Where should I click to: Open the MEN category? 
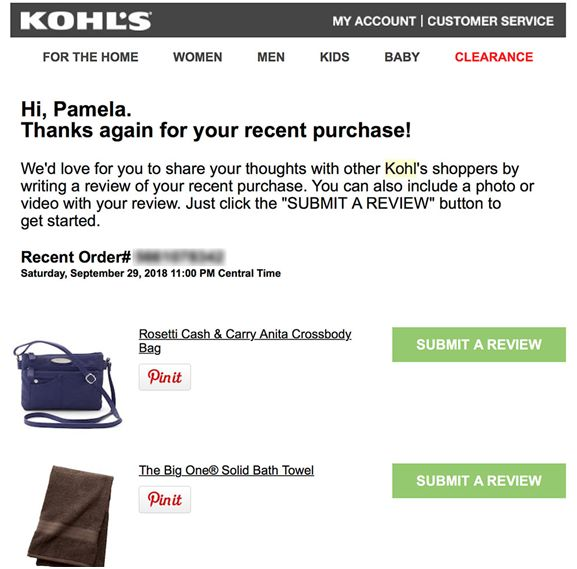pyautogui.click(x=271, y=57)
